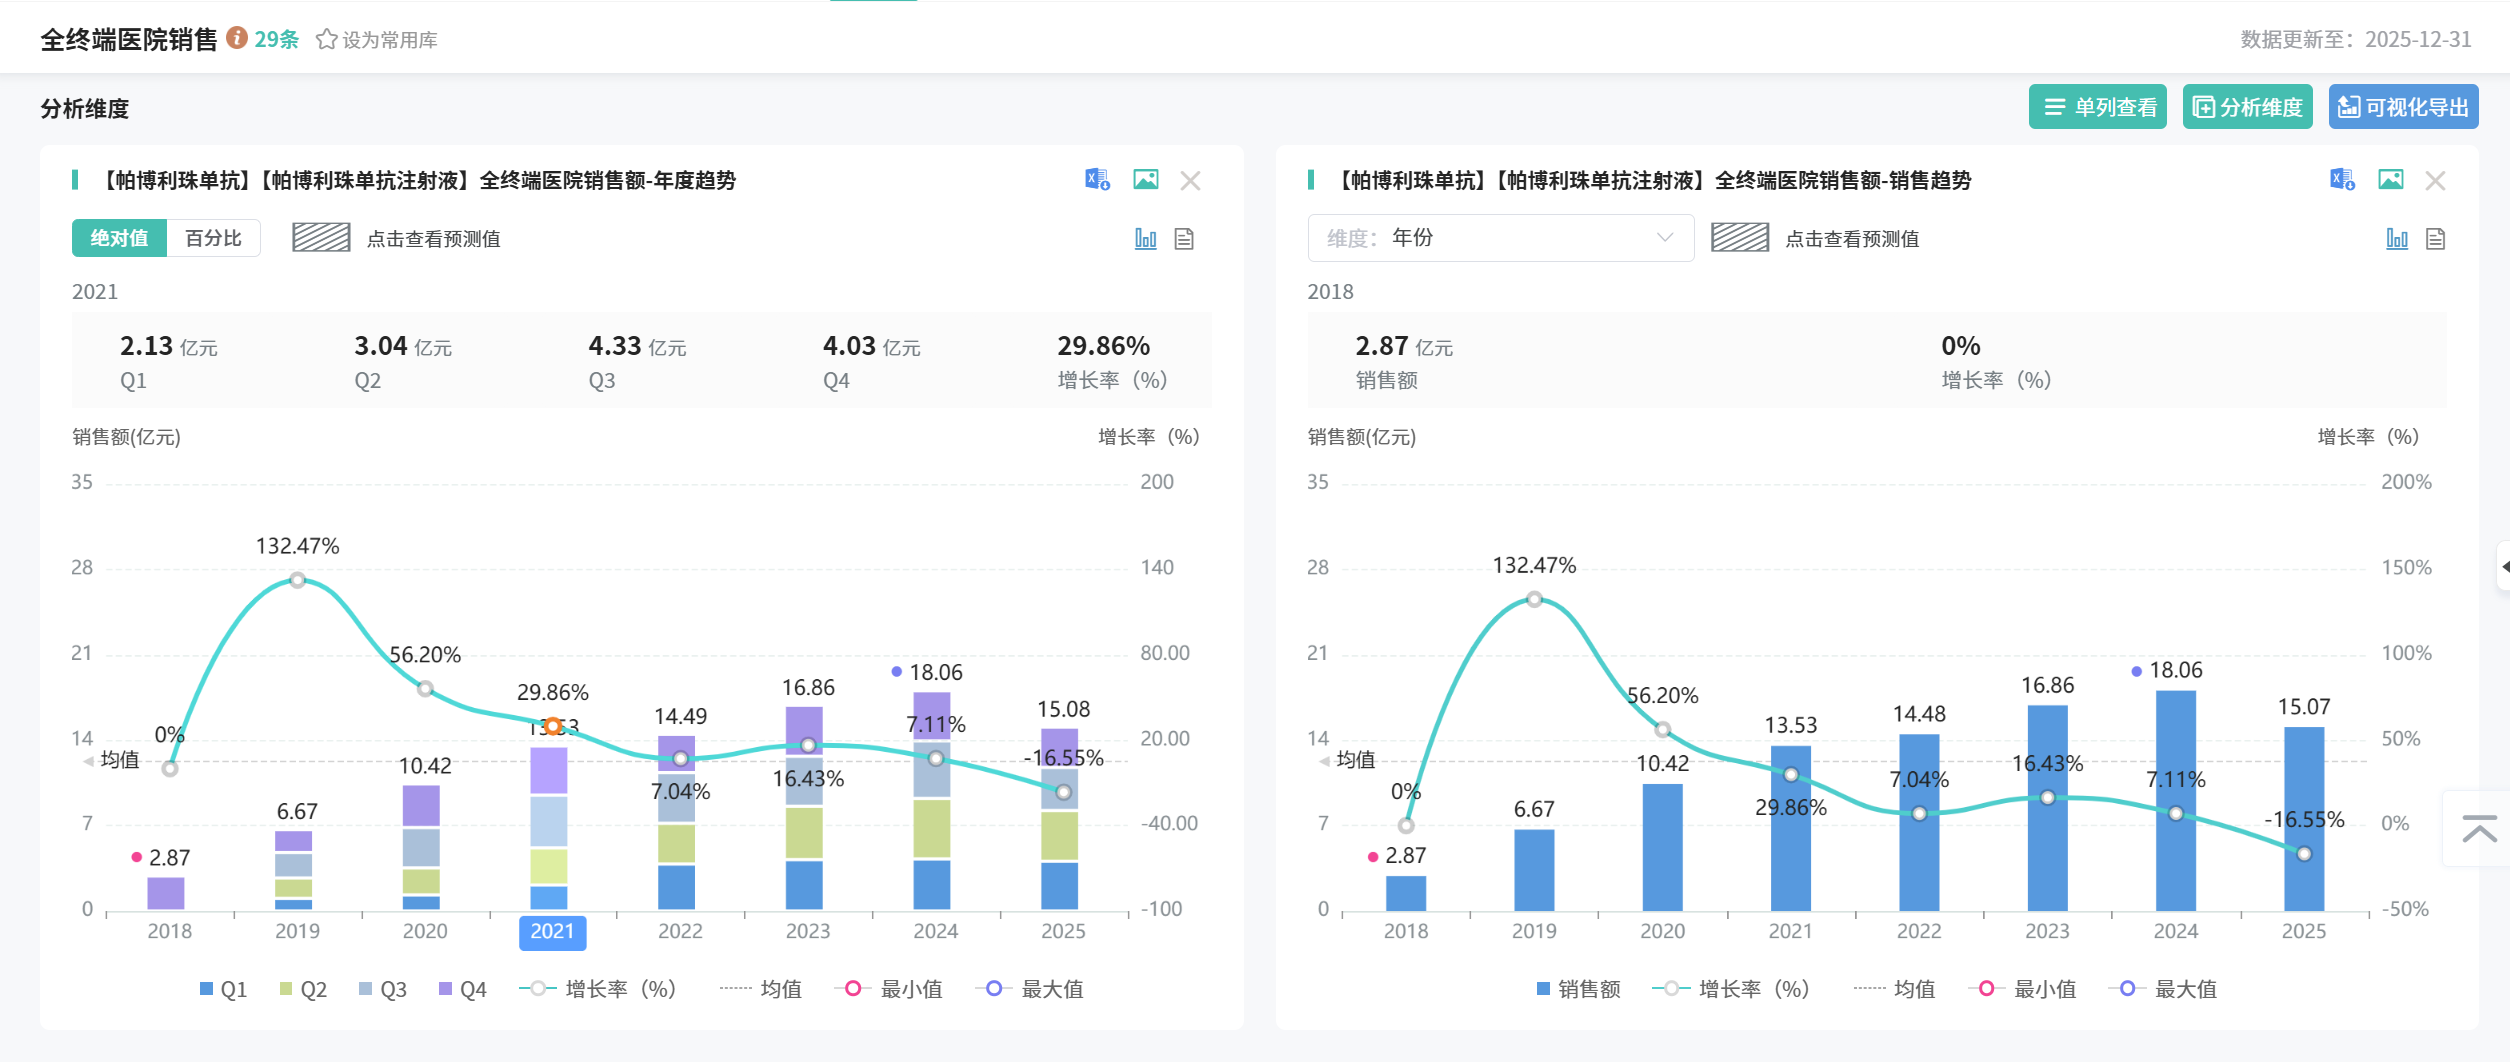This screenshot has height=1062, width=2510.
Task: Export left annual trend chart to Excel
Action: [1097, 180]
